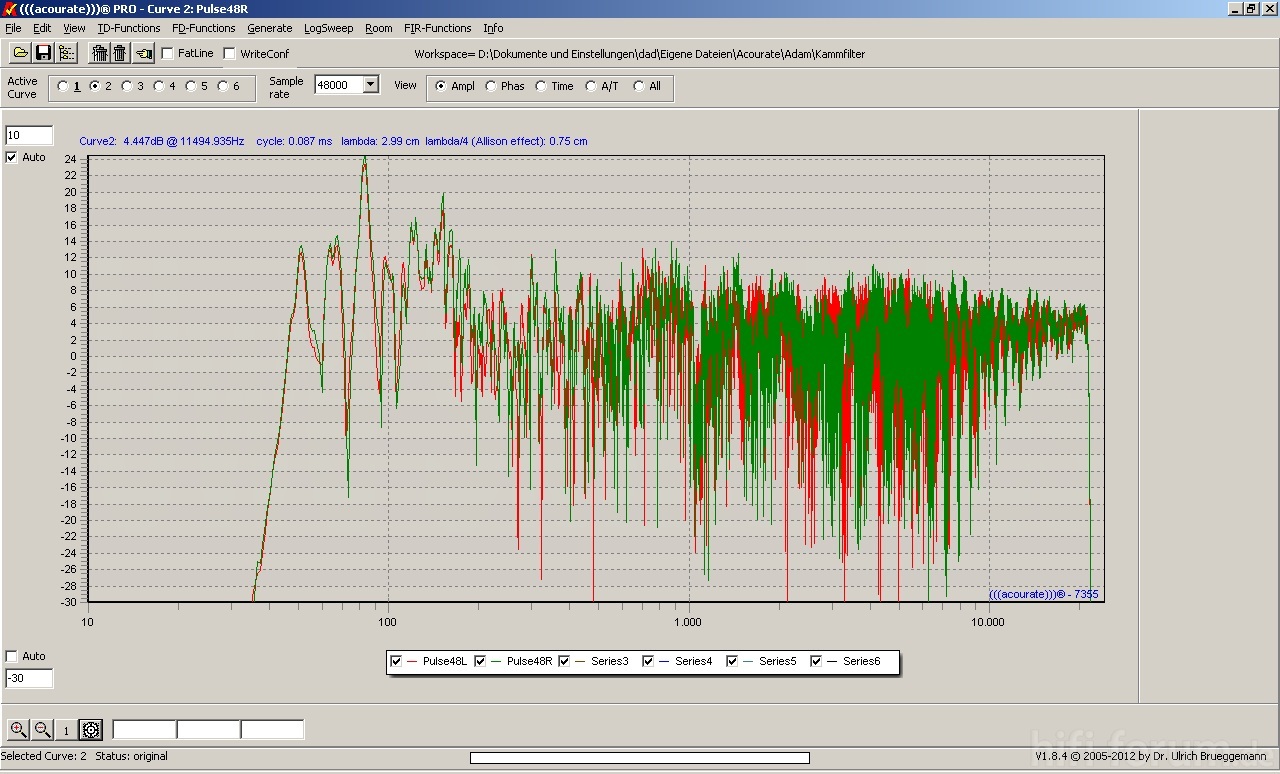1280x774 pixels.
Task: Click the gear icon beside zoom buttons
Action: click(x=91, y=730)
